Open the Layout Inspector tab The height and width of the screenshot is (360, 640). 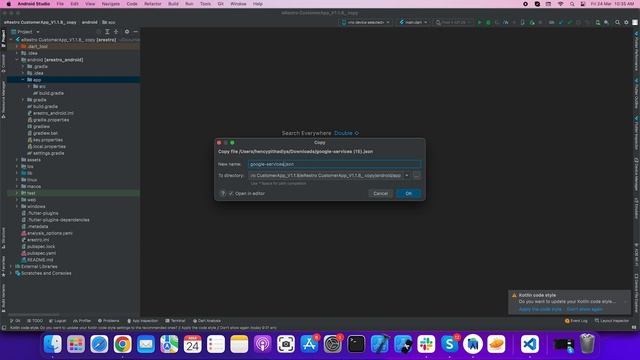611,321
